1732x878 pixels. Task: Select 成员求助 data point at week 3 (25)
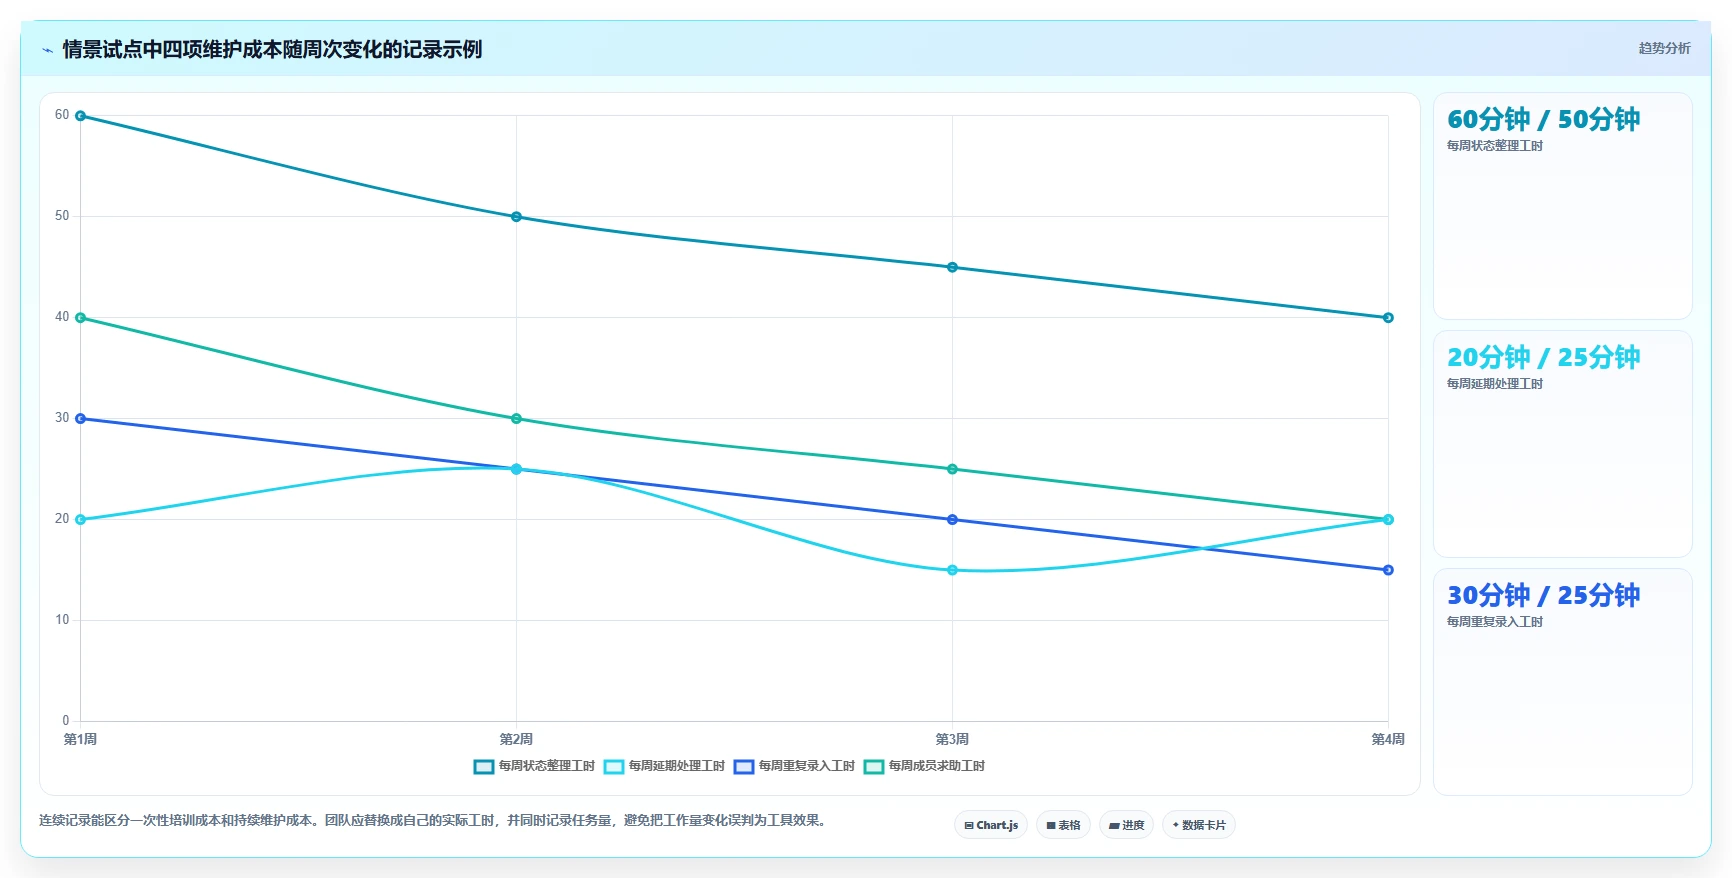pyautogui.click(x=952, y=469)
